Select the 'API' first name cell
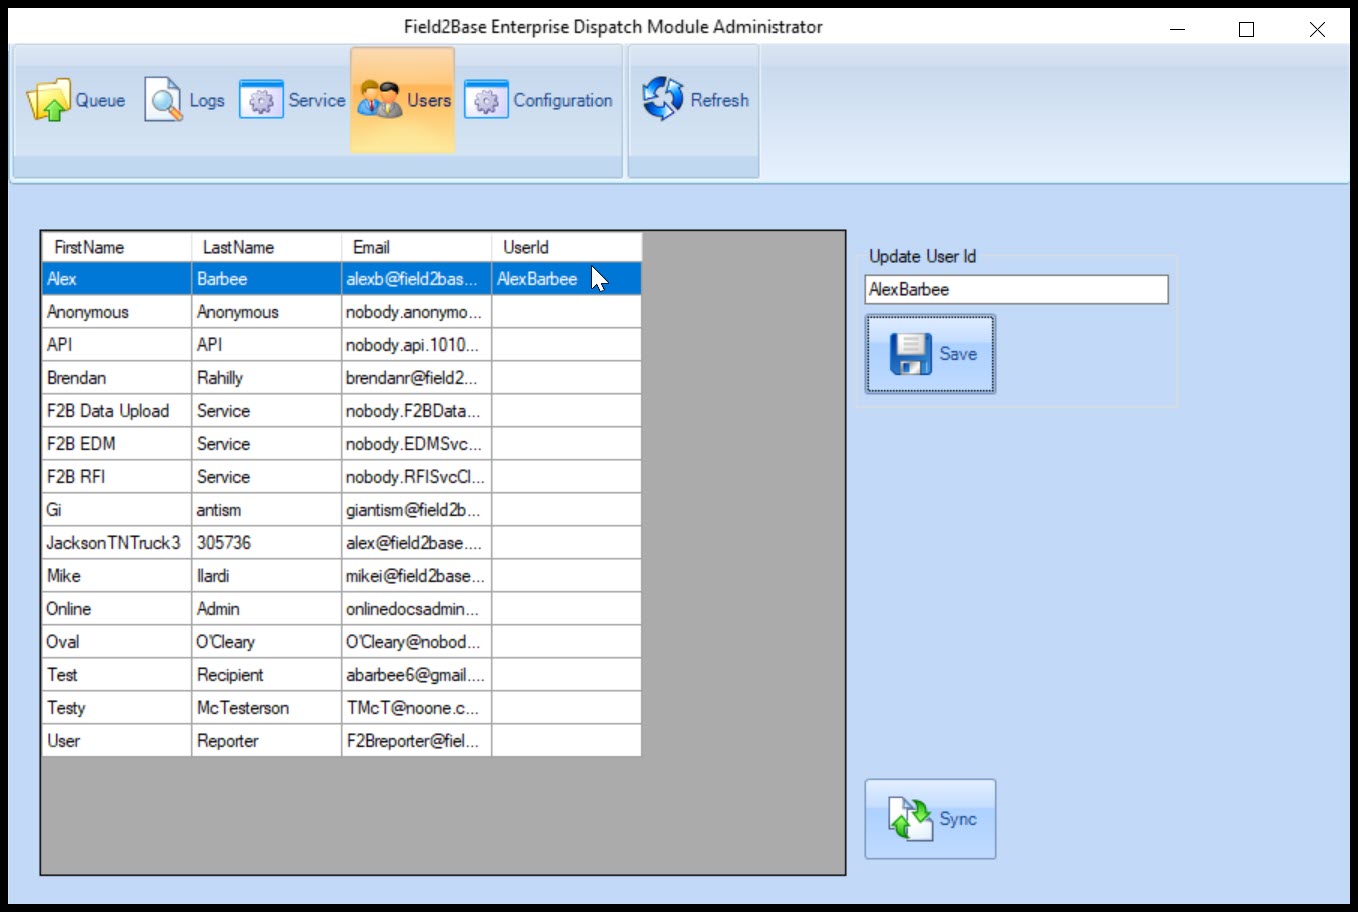 116,345
